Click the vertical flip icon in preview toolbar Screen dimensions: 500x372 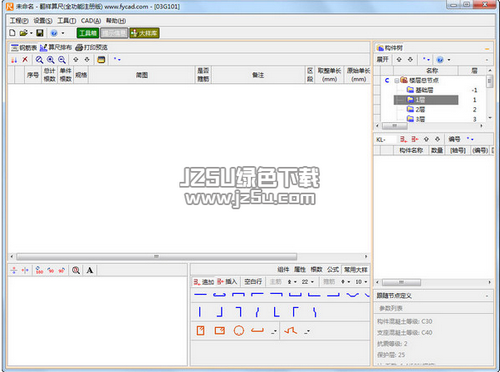[14, 270]
